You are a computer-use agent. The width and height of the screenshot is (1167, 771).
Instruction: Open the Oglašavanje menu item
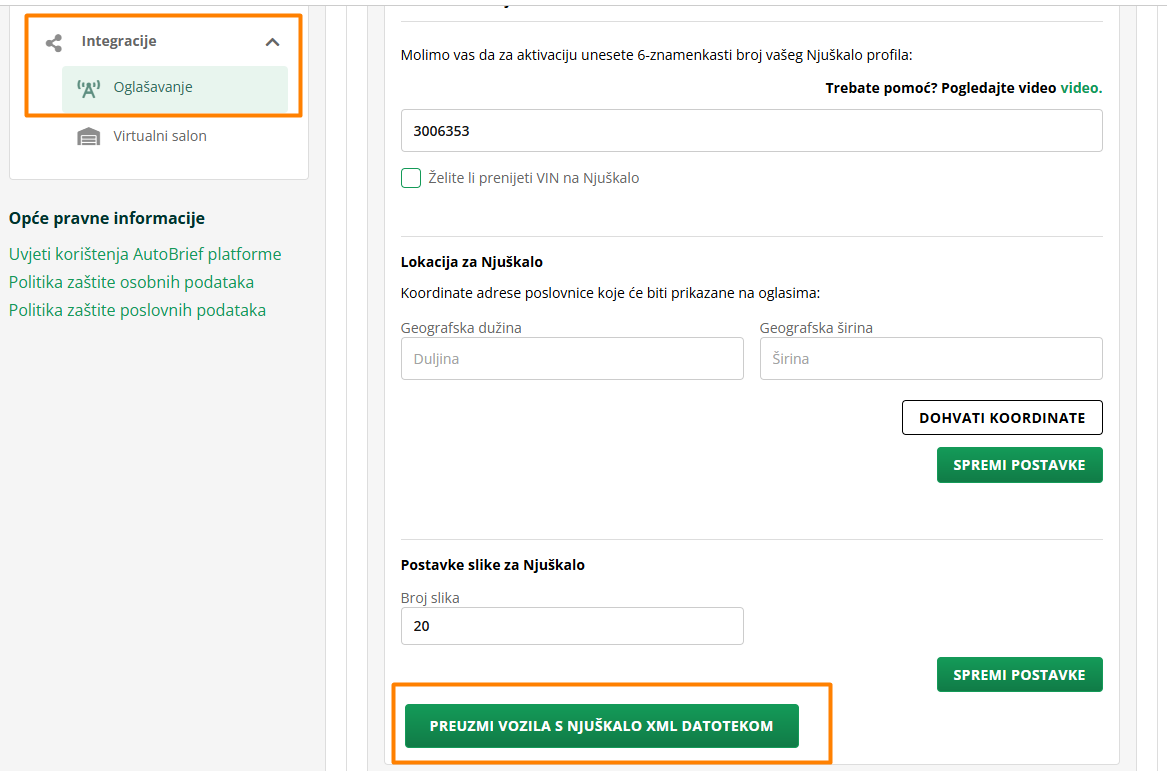coord(153,87)
